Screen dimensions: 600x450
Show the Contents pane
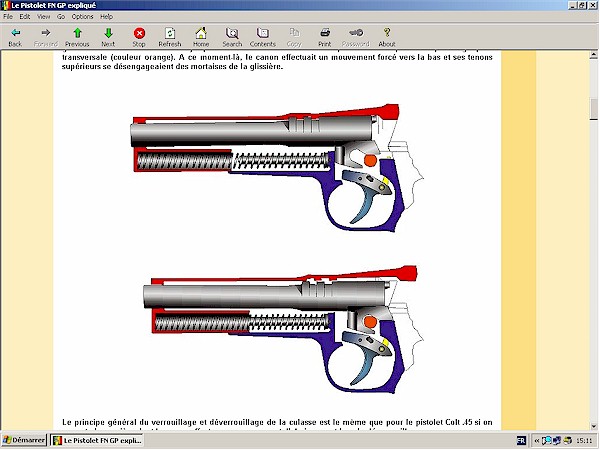[263, 37]
